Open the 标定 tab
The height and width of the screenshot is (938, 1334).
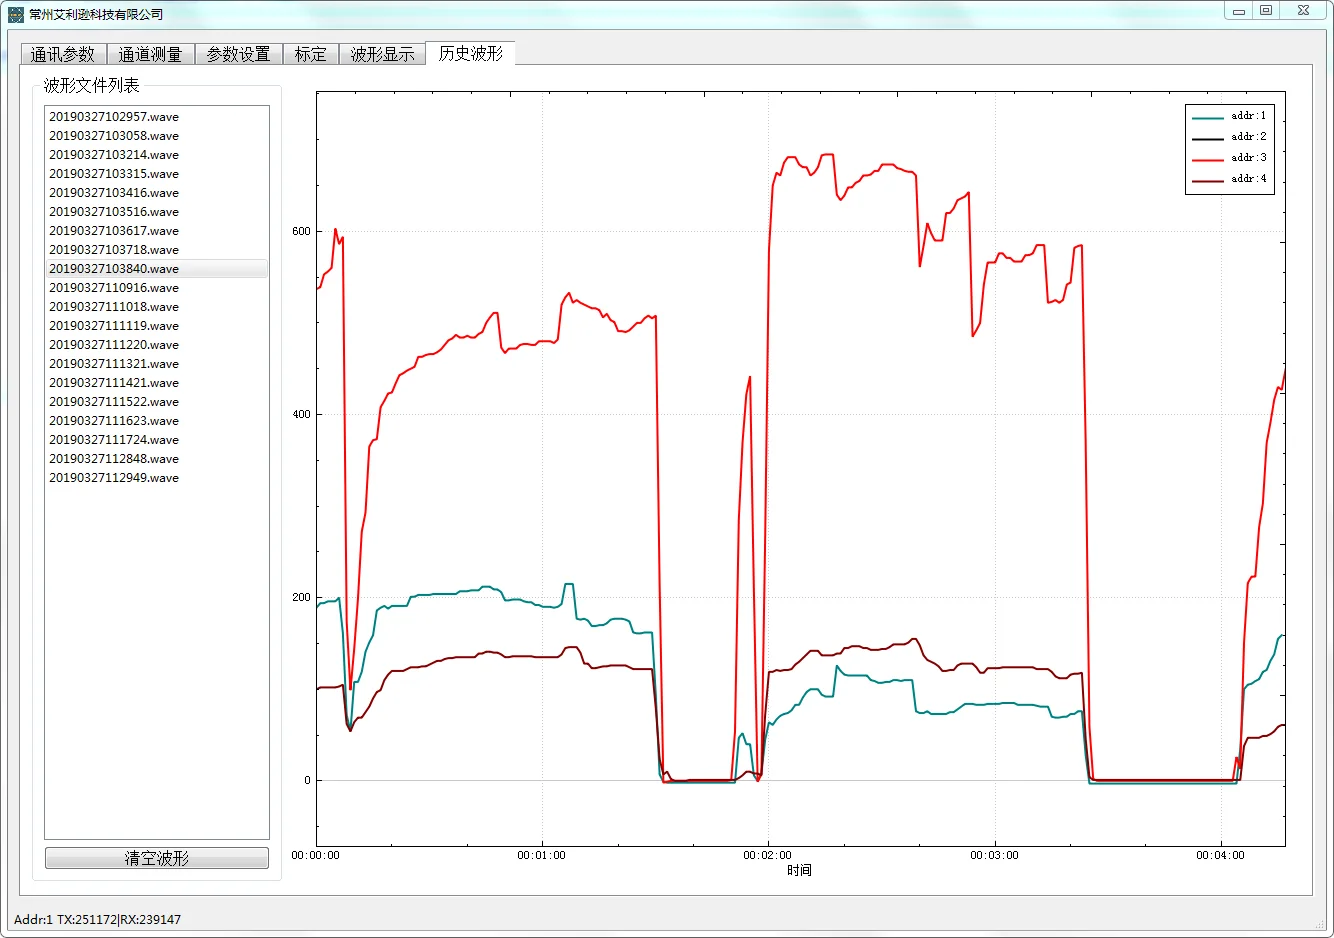point(310,54)
